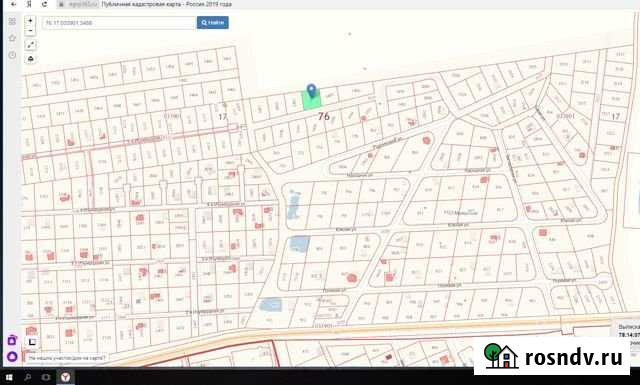Focus the cadastral number search field
The width and height of the screenshot is (640, 385).
pyautogui.click(x=119, y=23)
